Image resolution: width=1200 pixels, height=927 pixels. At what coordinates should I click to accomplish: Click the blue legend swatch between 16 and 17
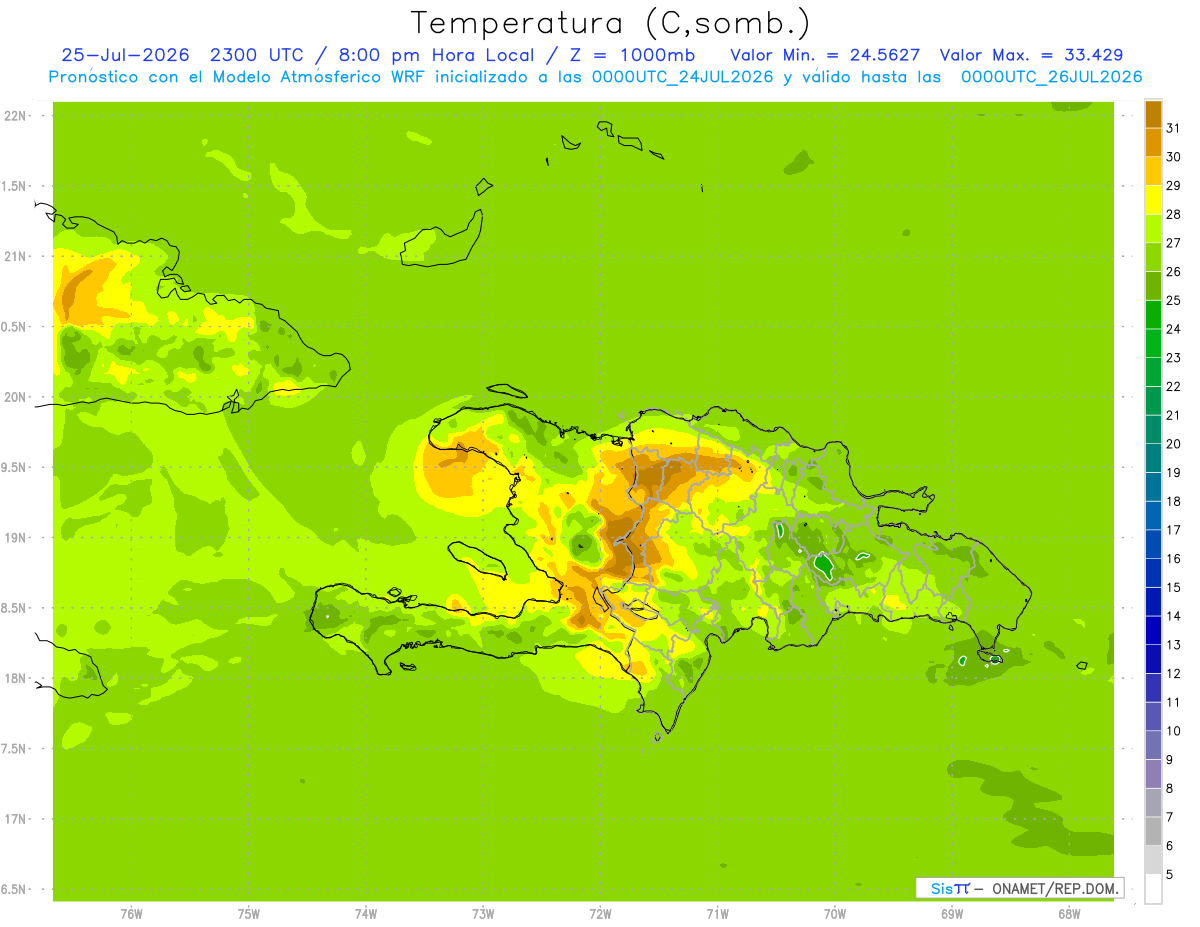(x=1153, y=545)
